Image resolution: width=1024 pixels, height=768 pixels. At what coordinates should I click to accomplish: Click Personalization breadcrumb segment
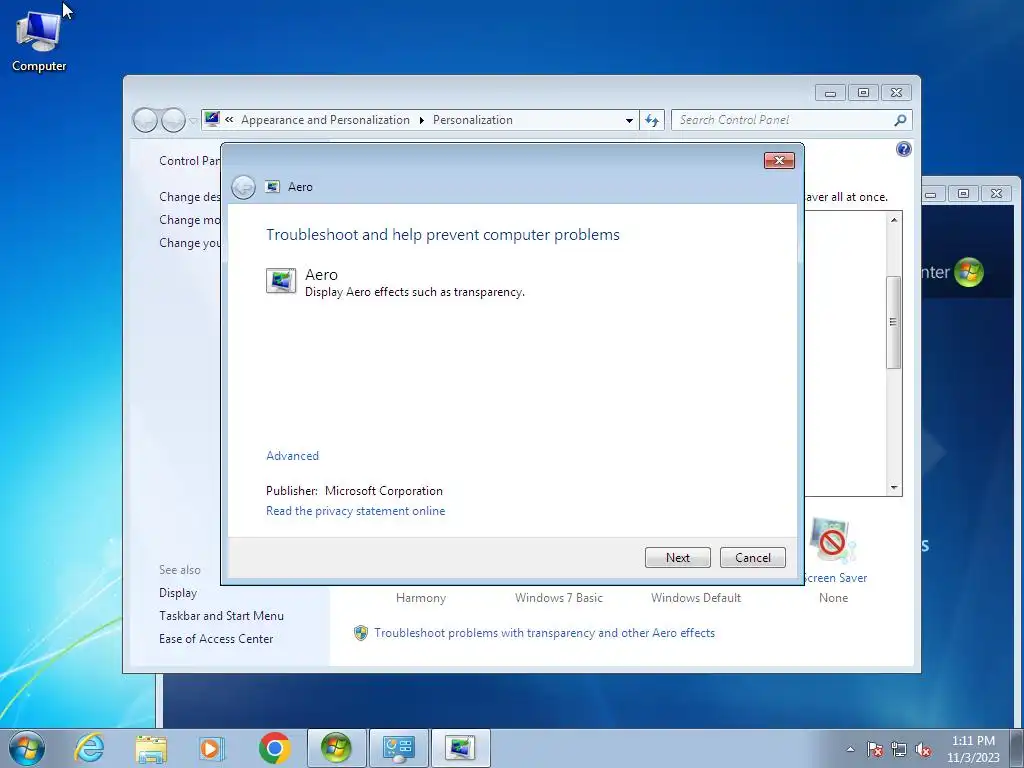click(x=473, y=120)
